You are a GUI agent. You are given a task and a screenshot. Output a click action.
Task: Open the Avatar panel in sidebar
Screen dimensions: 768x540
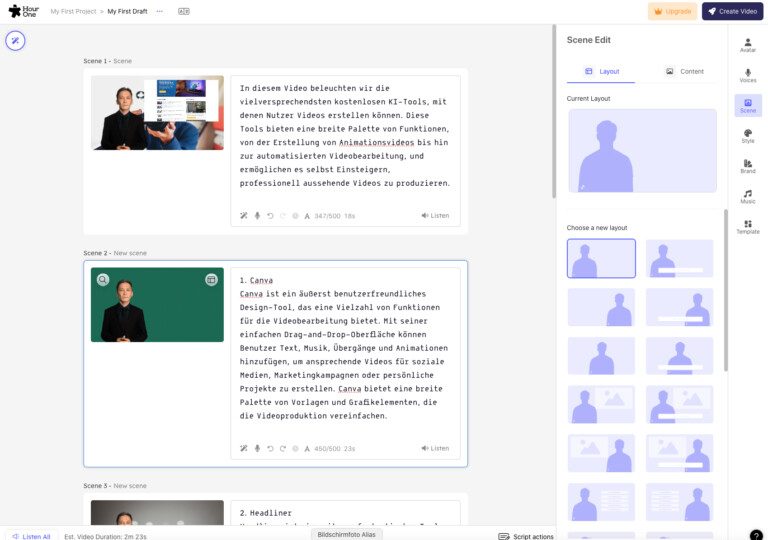click(747, 45)
